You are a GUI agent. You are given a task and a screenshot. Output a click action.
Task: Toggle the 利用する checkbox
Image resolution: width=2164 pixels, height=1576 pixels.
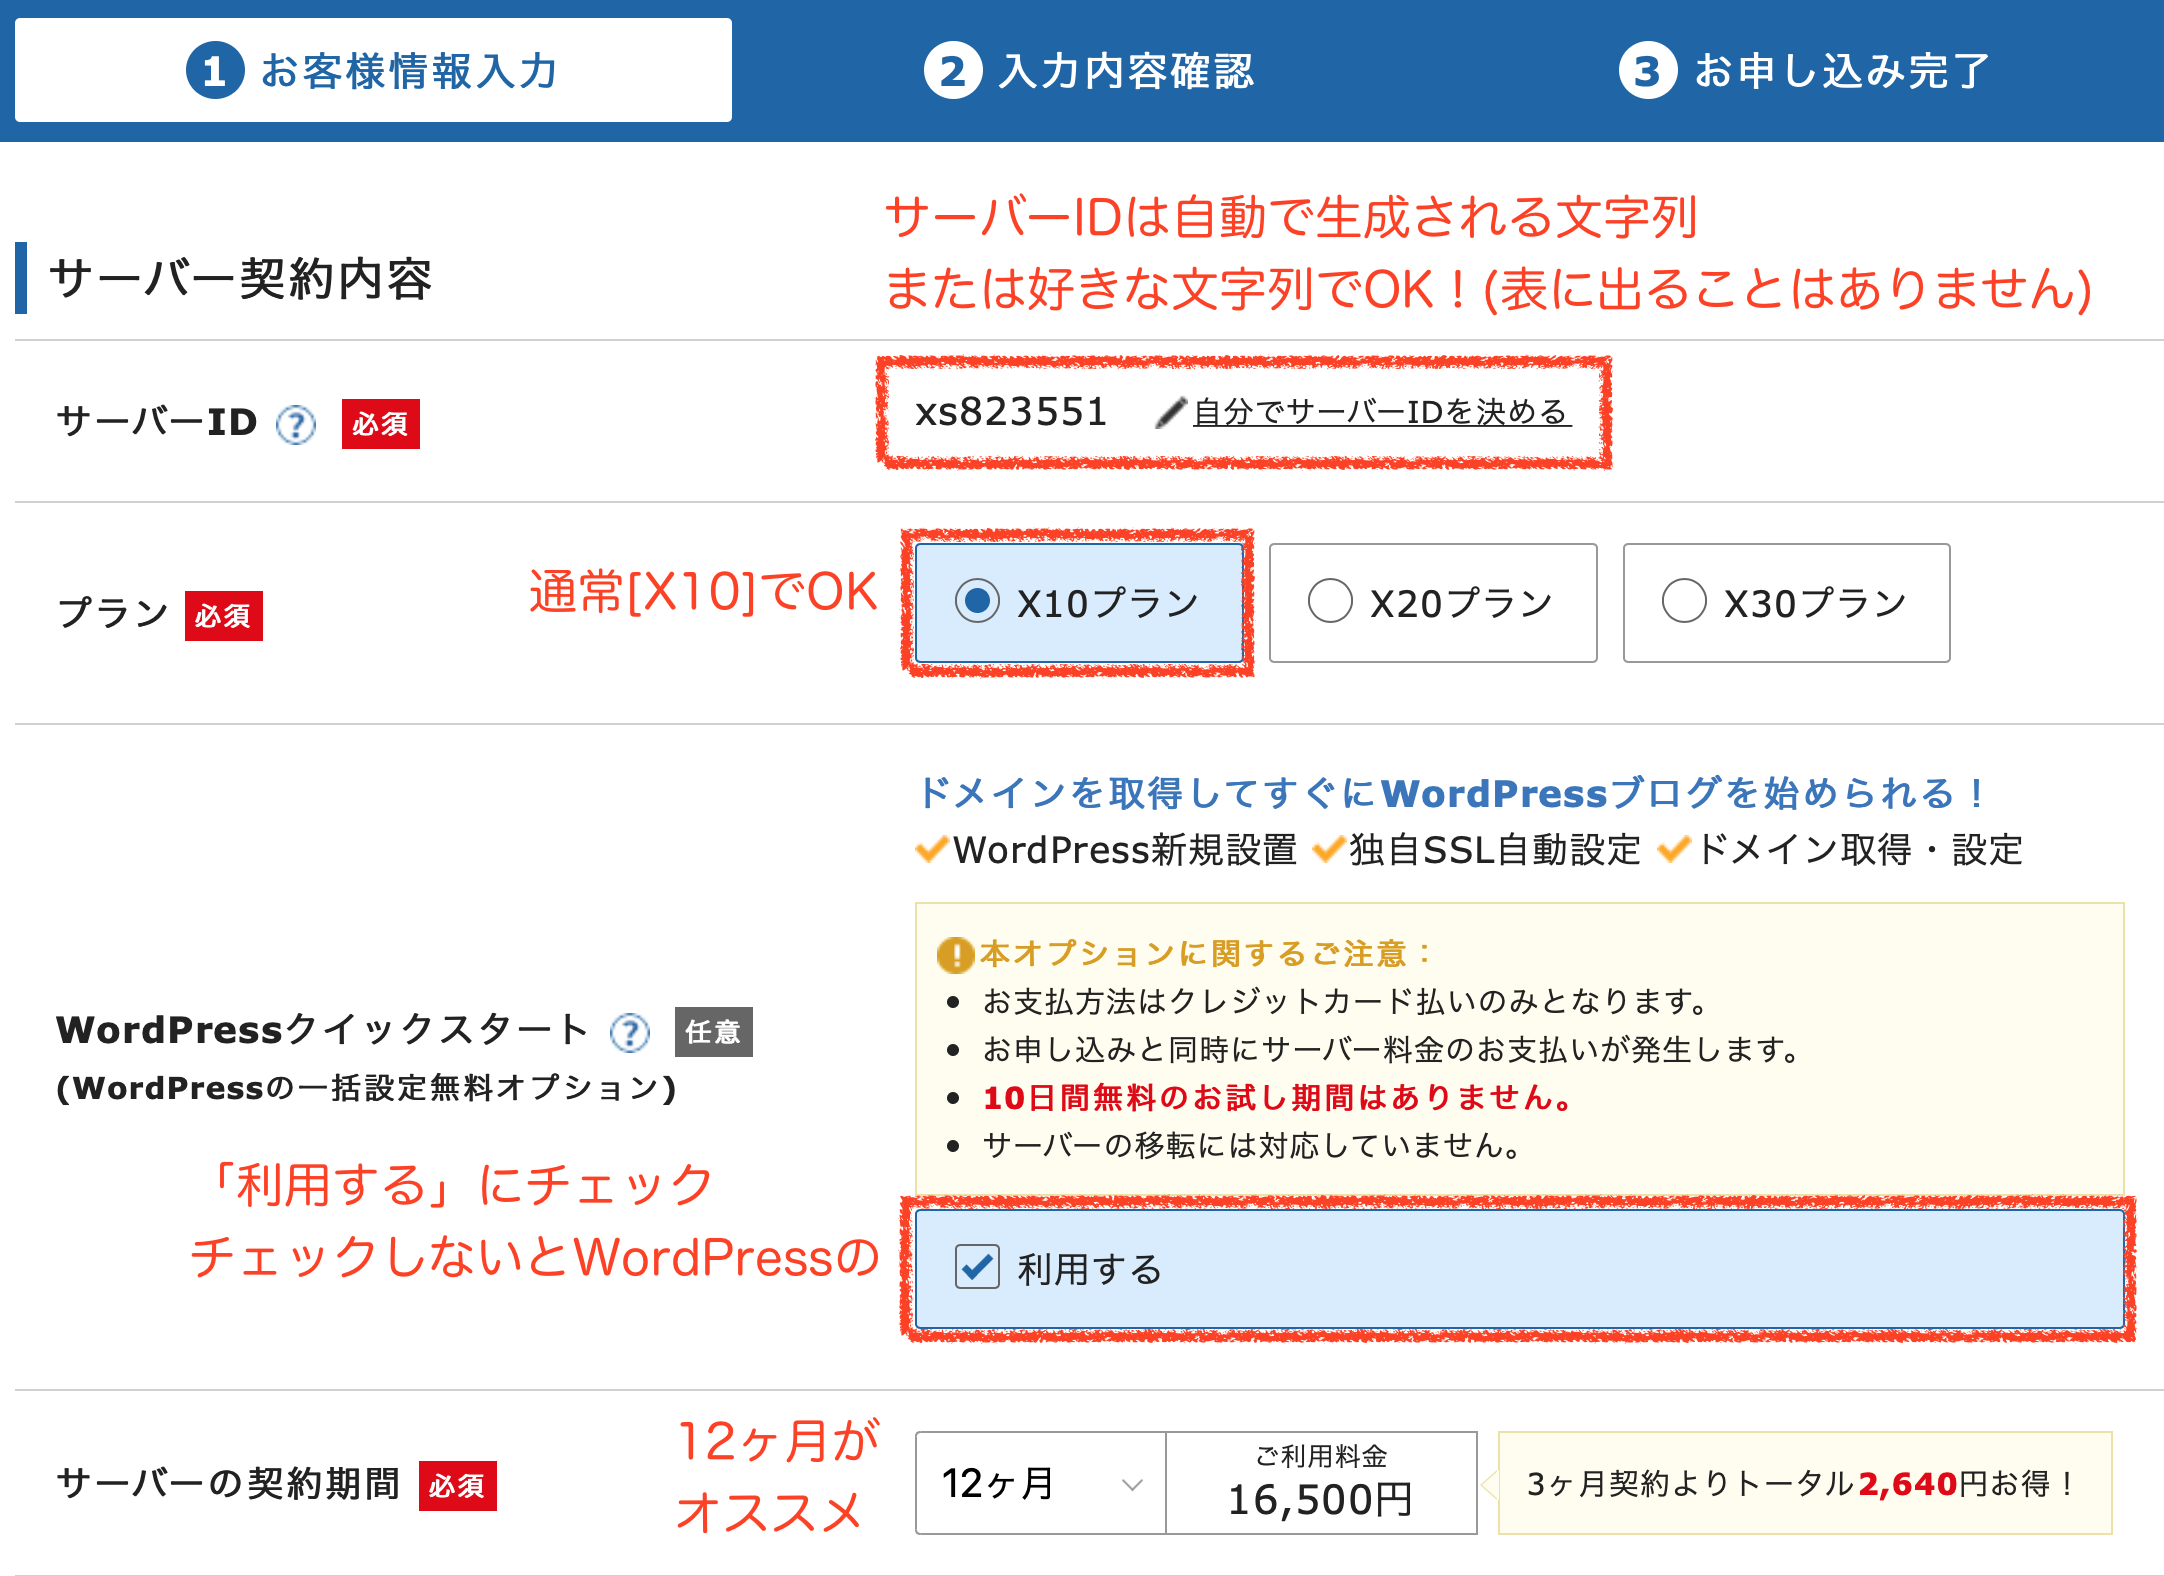coord(977,1267)
